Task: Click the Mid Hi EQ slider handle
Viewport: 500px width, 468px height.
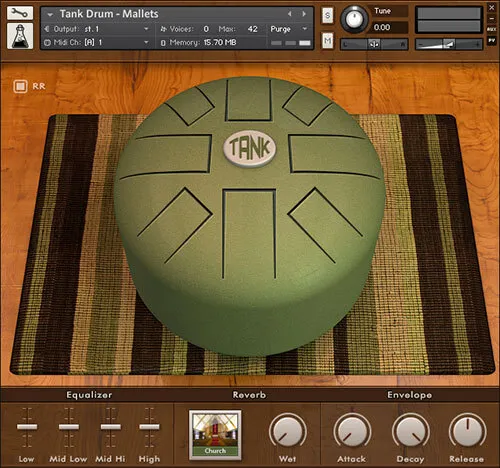Action: (111, 427)
